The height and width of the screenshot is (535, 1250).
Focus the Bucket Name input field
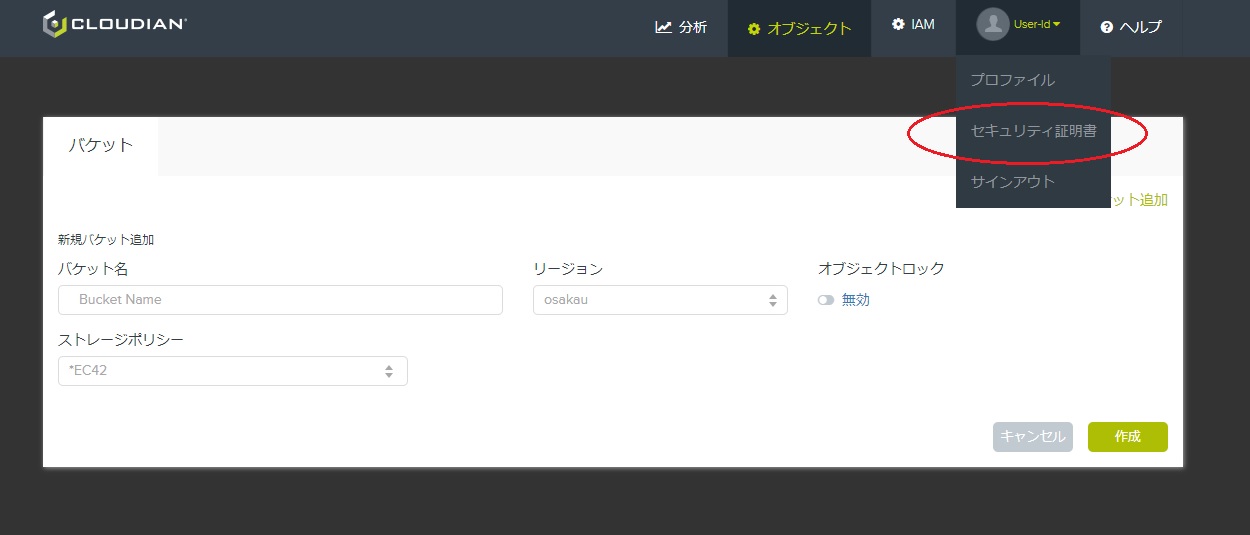(x=280, y=300)
